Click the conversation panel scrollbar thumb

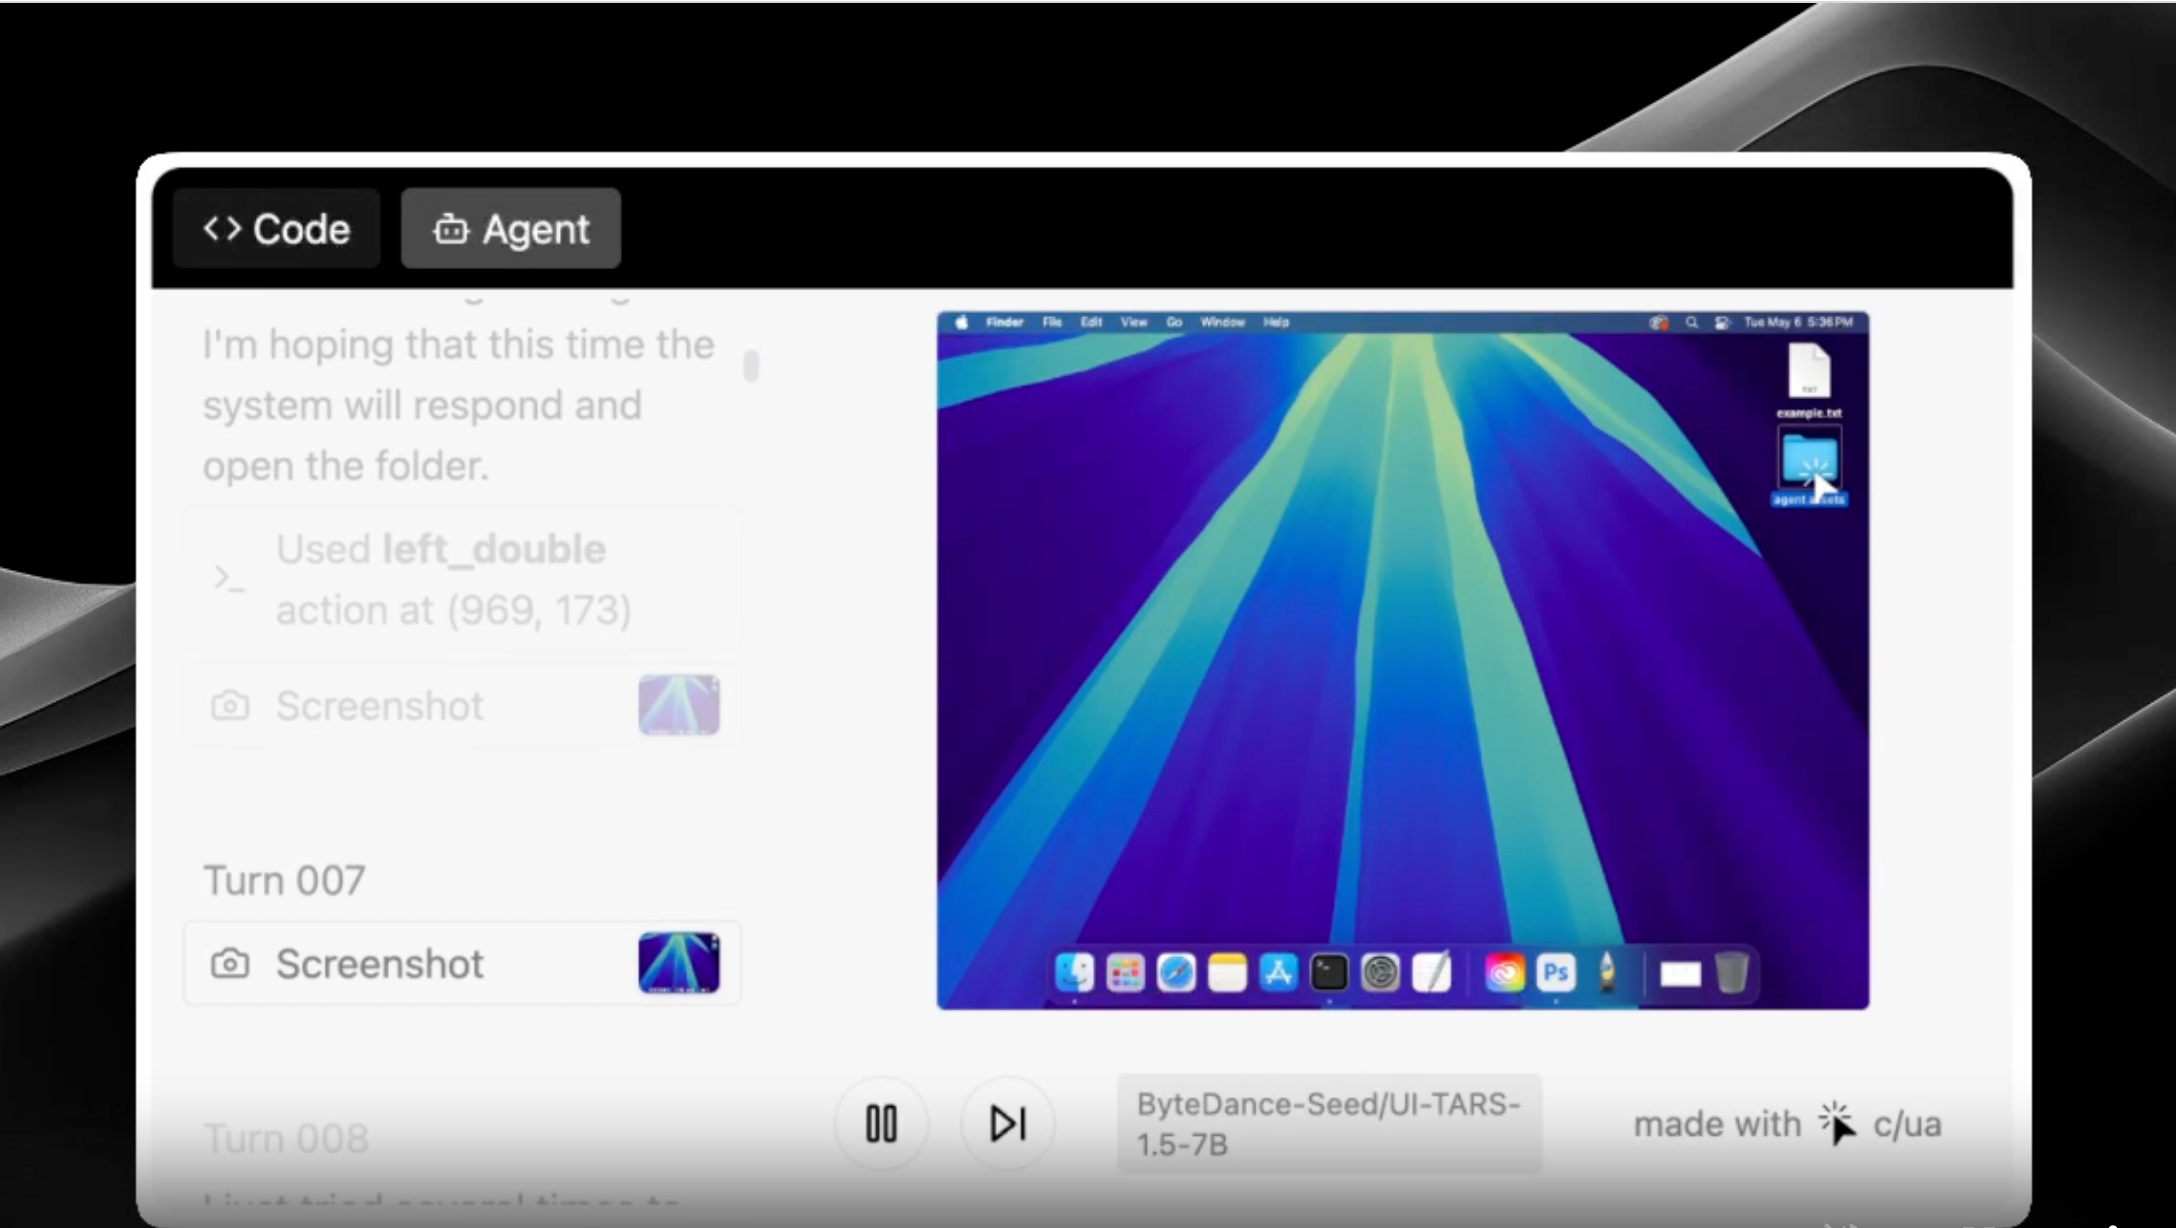[751, 365]
